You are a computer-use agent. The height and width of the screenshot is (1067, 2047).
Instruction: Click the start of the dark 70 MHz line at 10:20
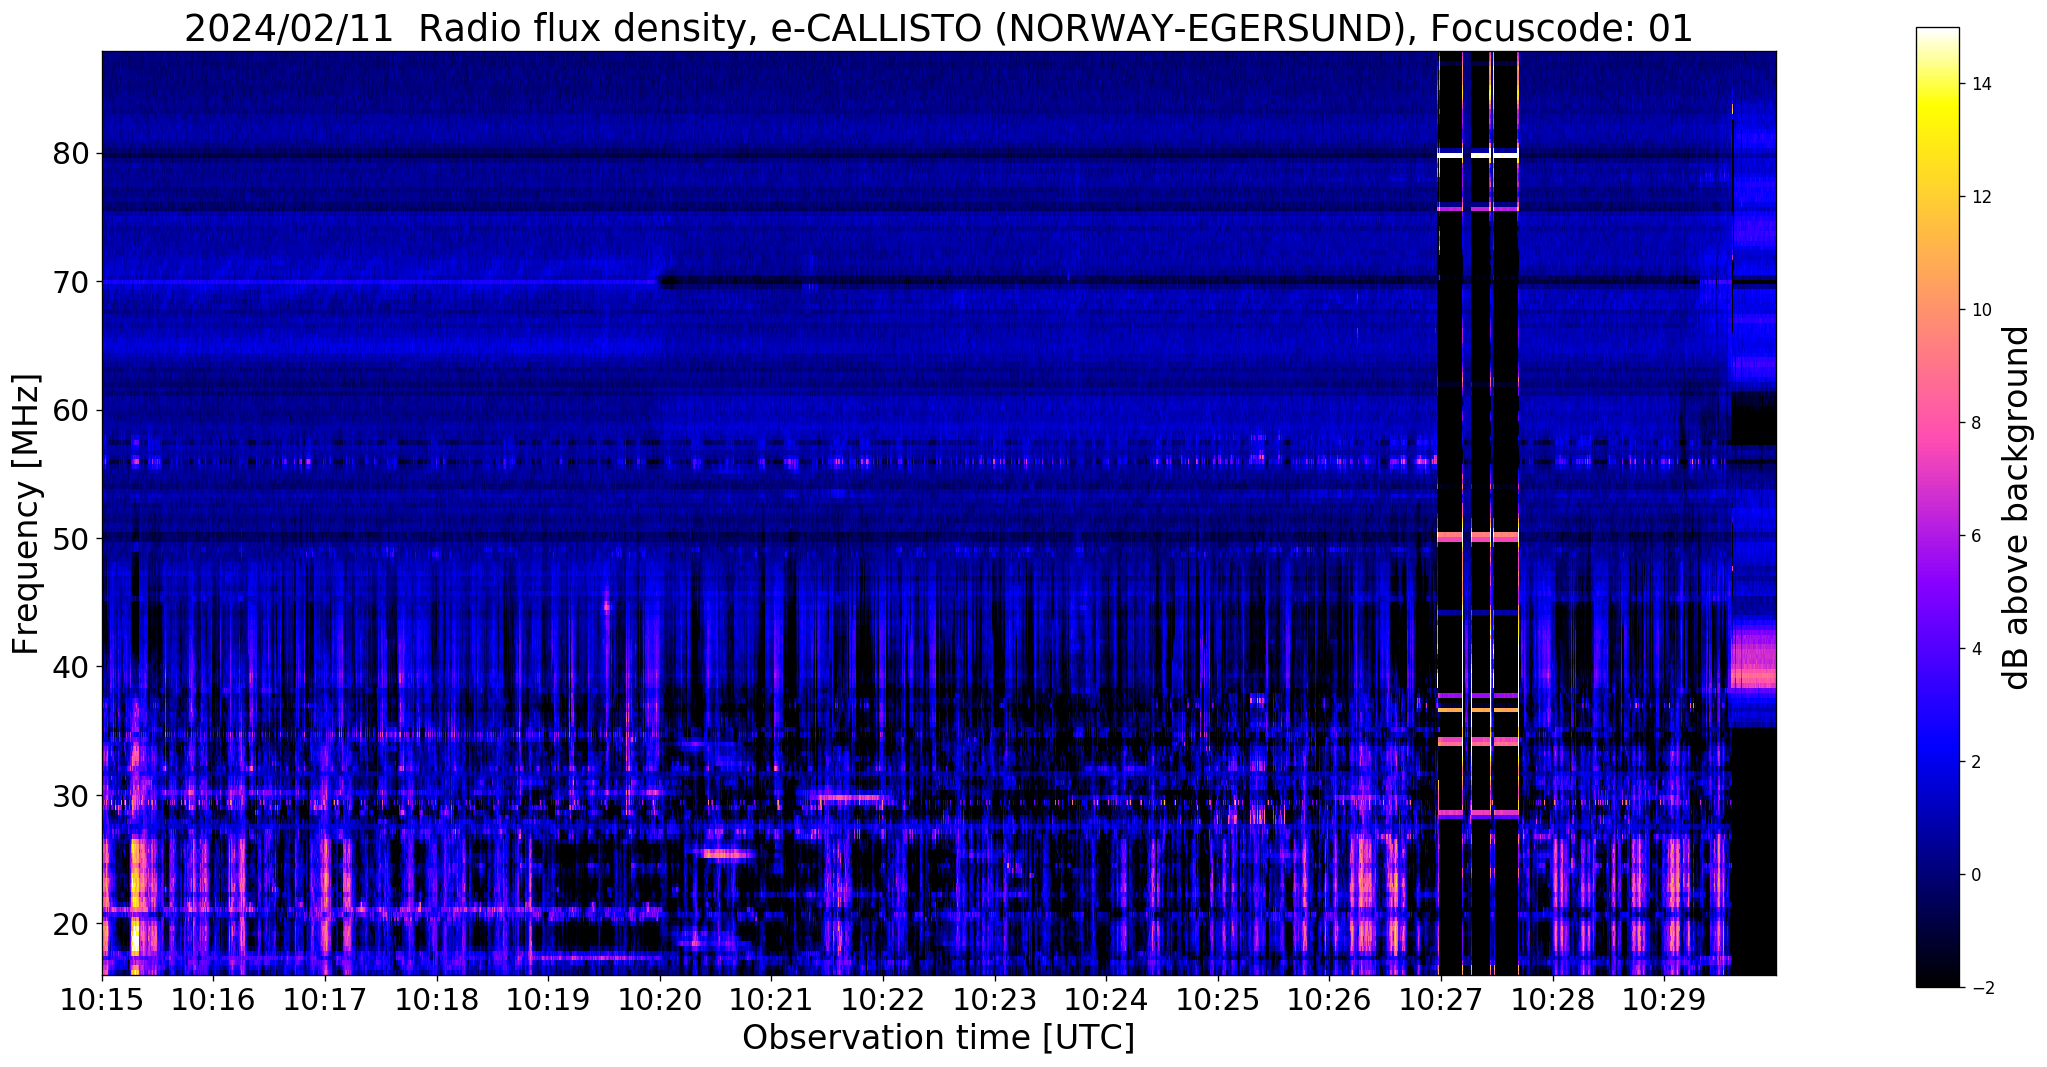(668, 282)
